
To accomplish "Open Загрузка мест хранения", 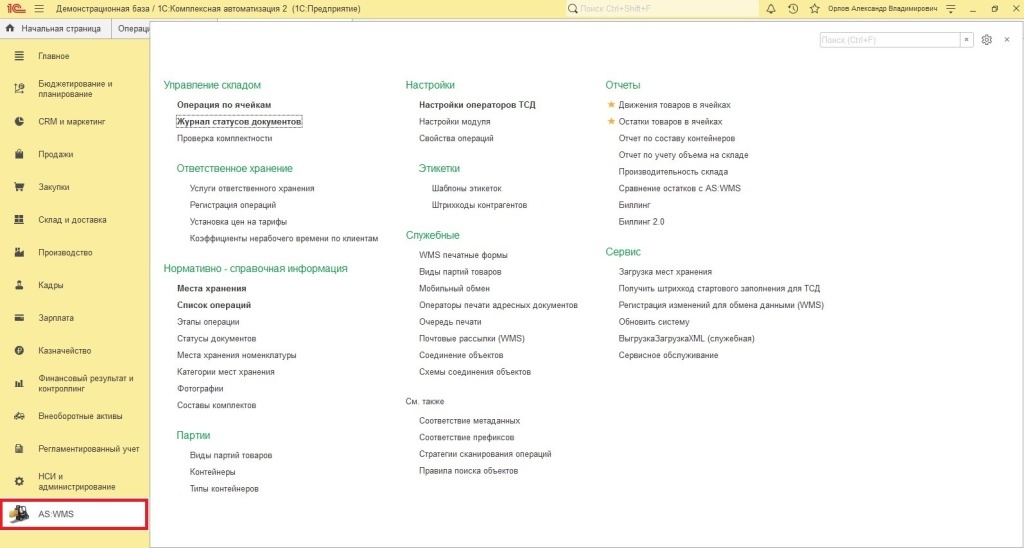I will 665,272.
